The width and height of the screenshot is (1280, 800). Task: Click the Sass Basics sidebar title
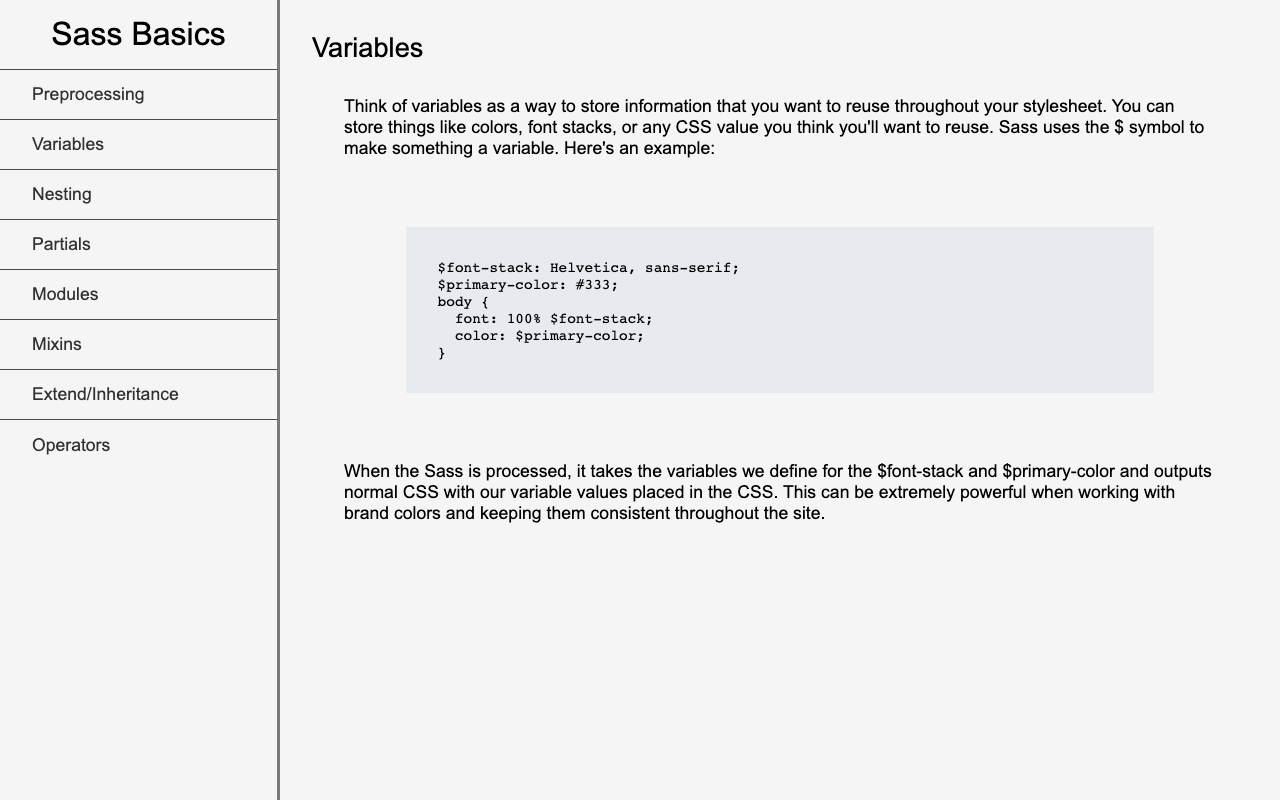click(x=138, y=34)
